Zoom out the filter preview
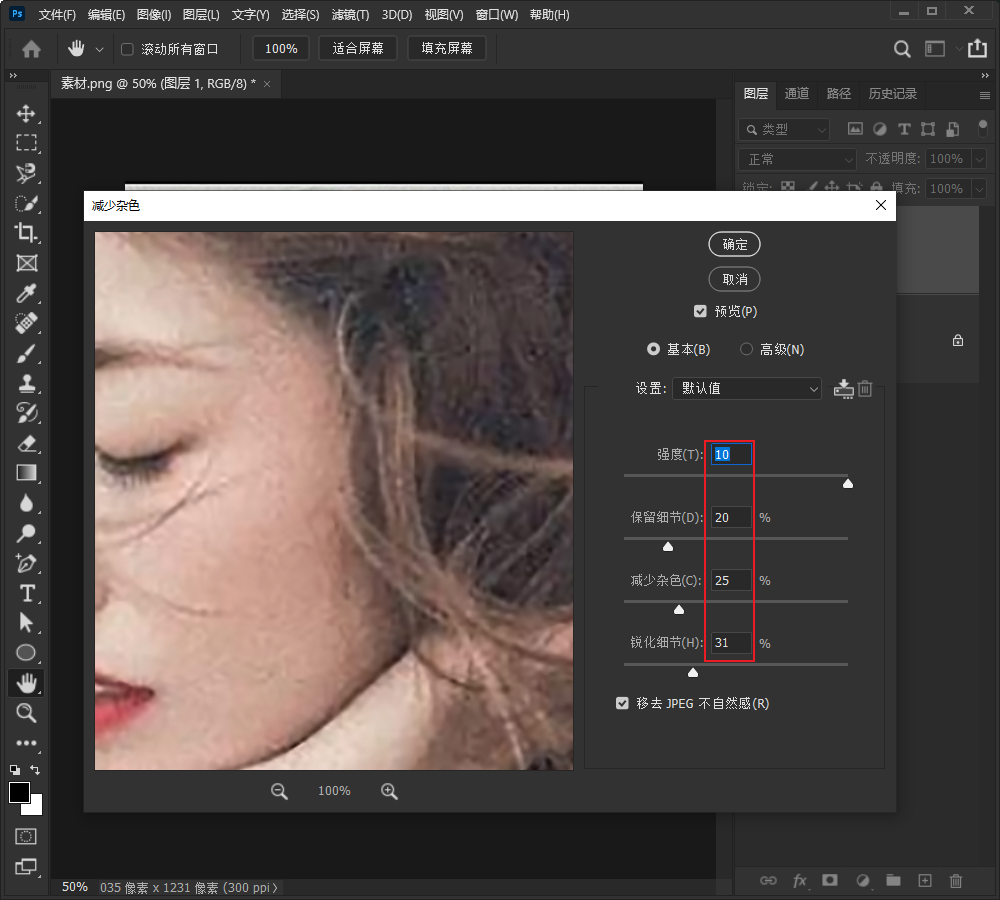The height and width of the screenshot is (900, 1000). [279, 792]
